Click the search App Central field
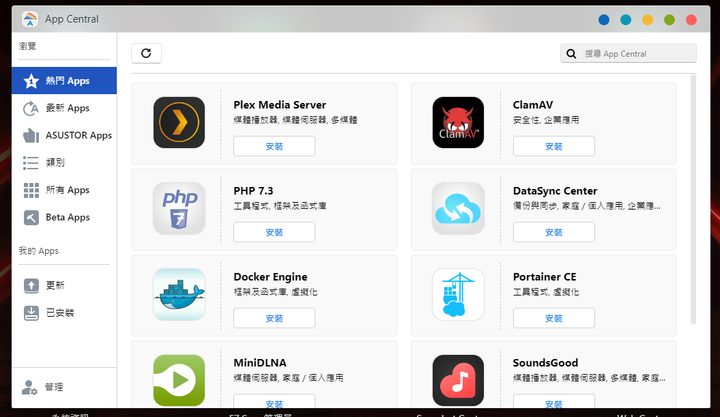The width and height of the screenshot is (720, 417). pyautogui.click(x=628, y=54)
